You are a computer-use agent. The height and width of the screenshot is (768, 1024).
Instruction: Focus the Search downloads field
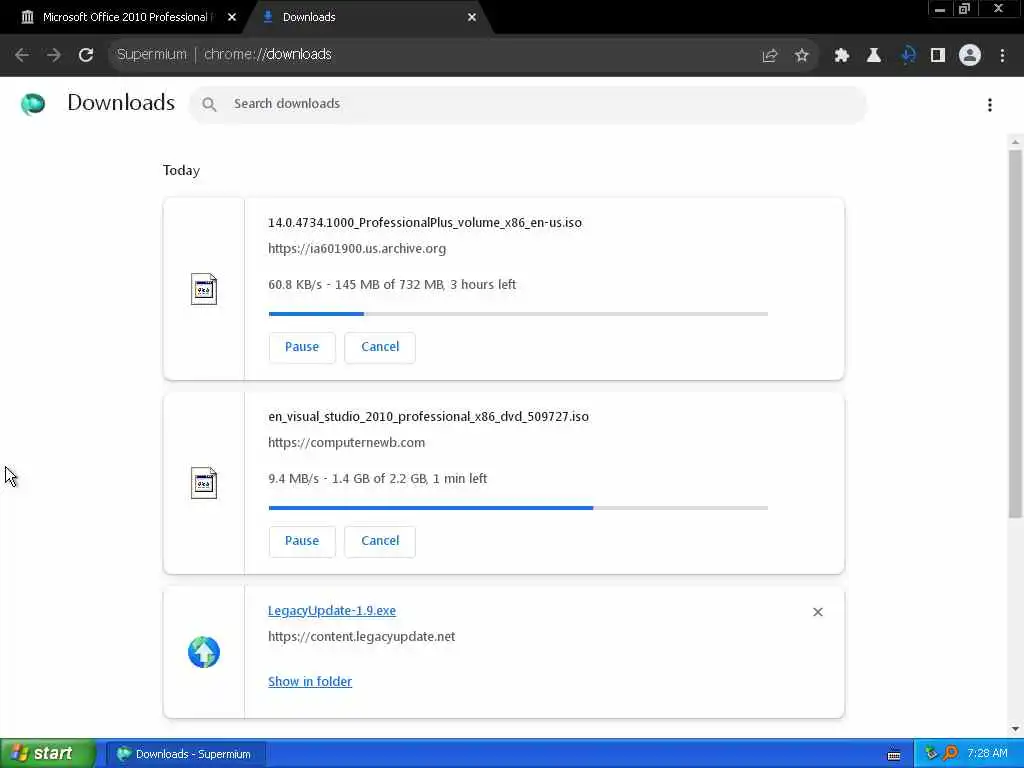point(528,104)
